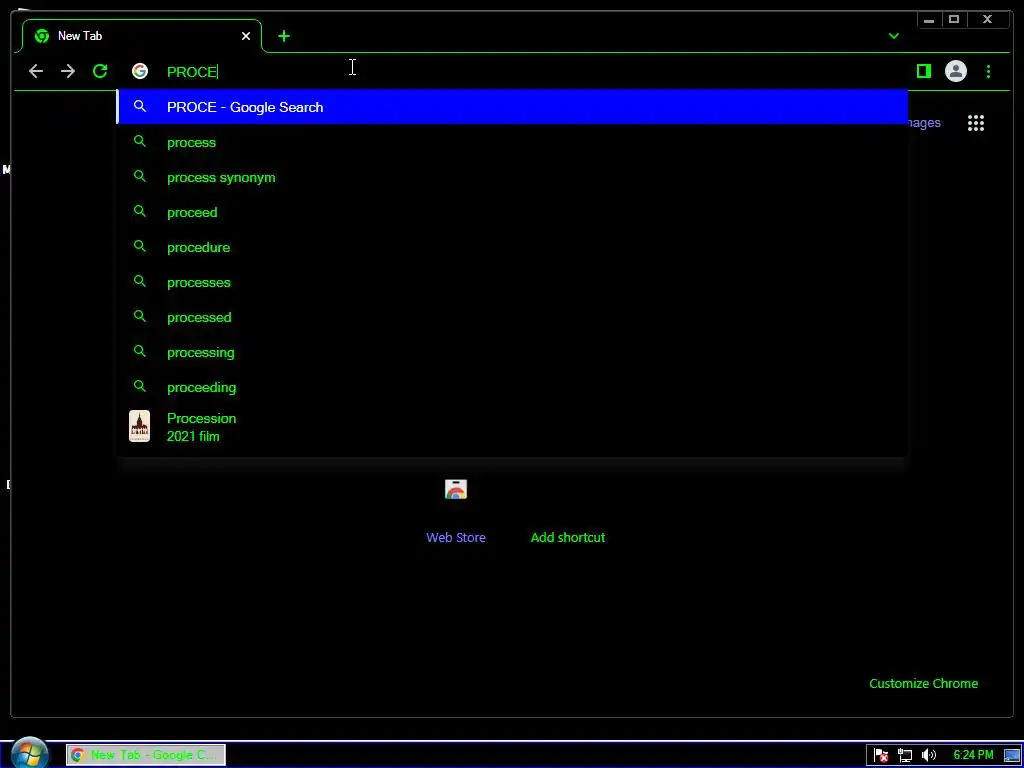Close the New Tab tab
Viewport: 1024px width, 768px height.
click(246, 36)
